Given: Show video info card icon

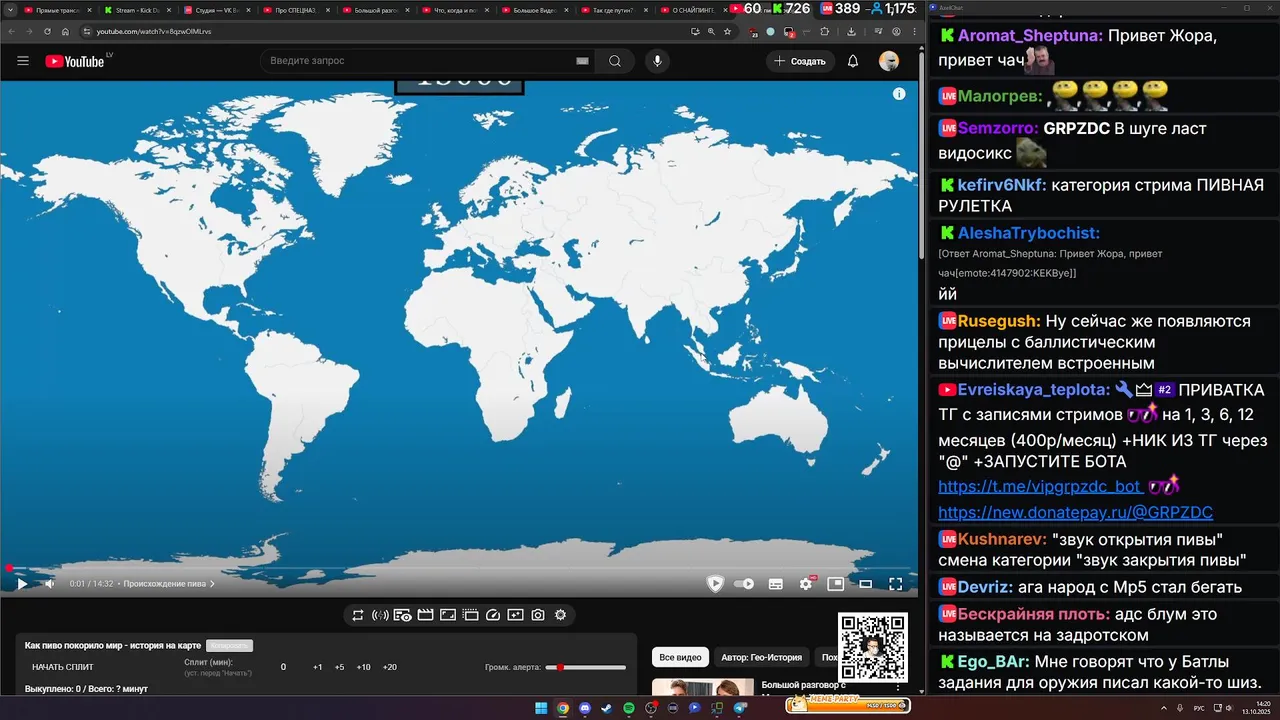Looking at the screenshot, I should point(899,93).
